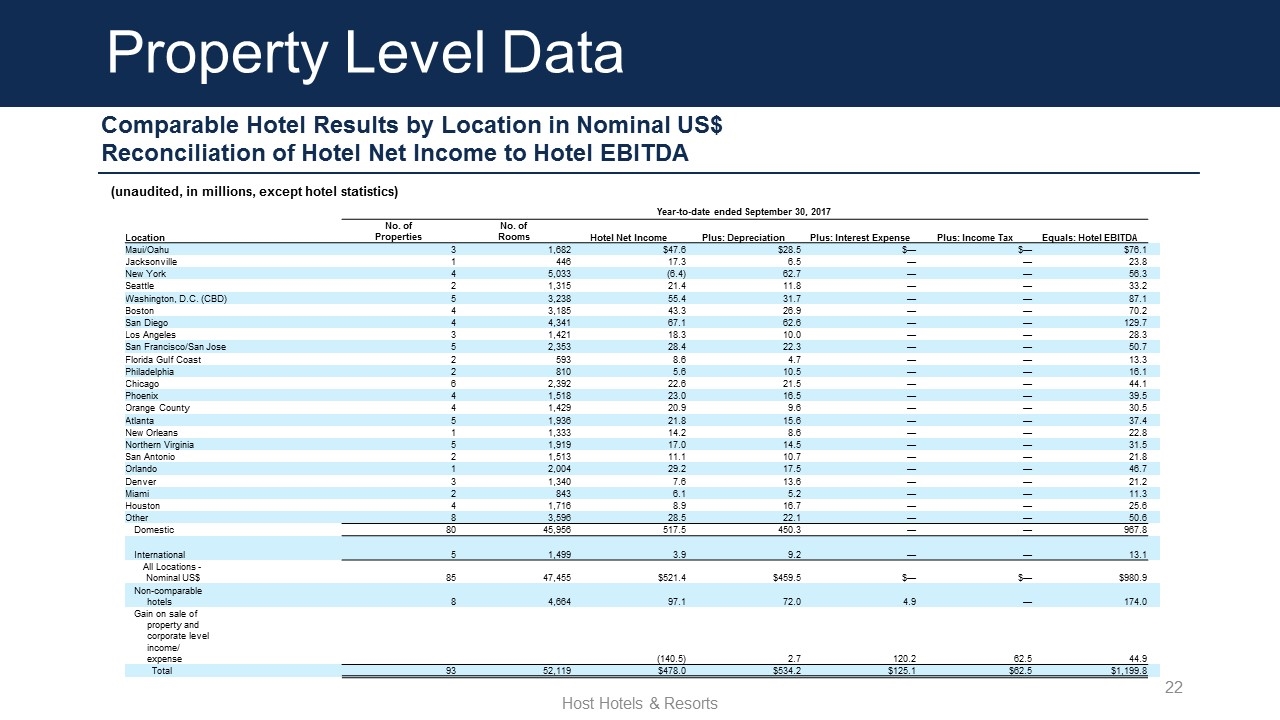
Task: Click the All Locations EBITDA '$980.9'
Action: point(1129,579)
